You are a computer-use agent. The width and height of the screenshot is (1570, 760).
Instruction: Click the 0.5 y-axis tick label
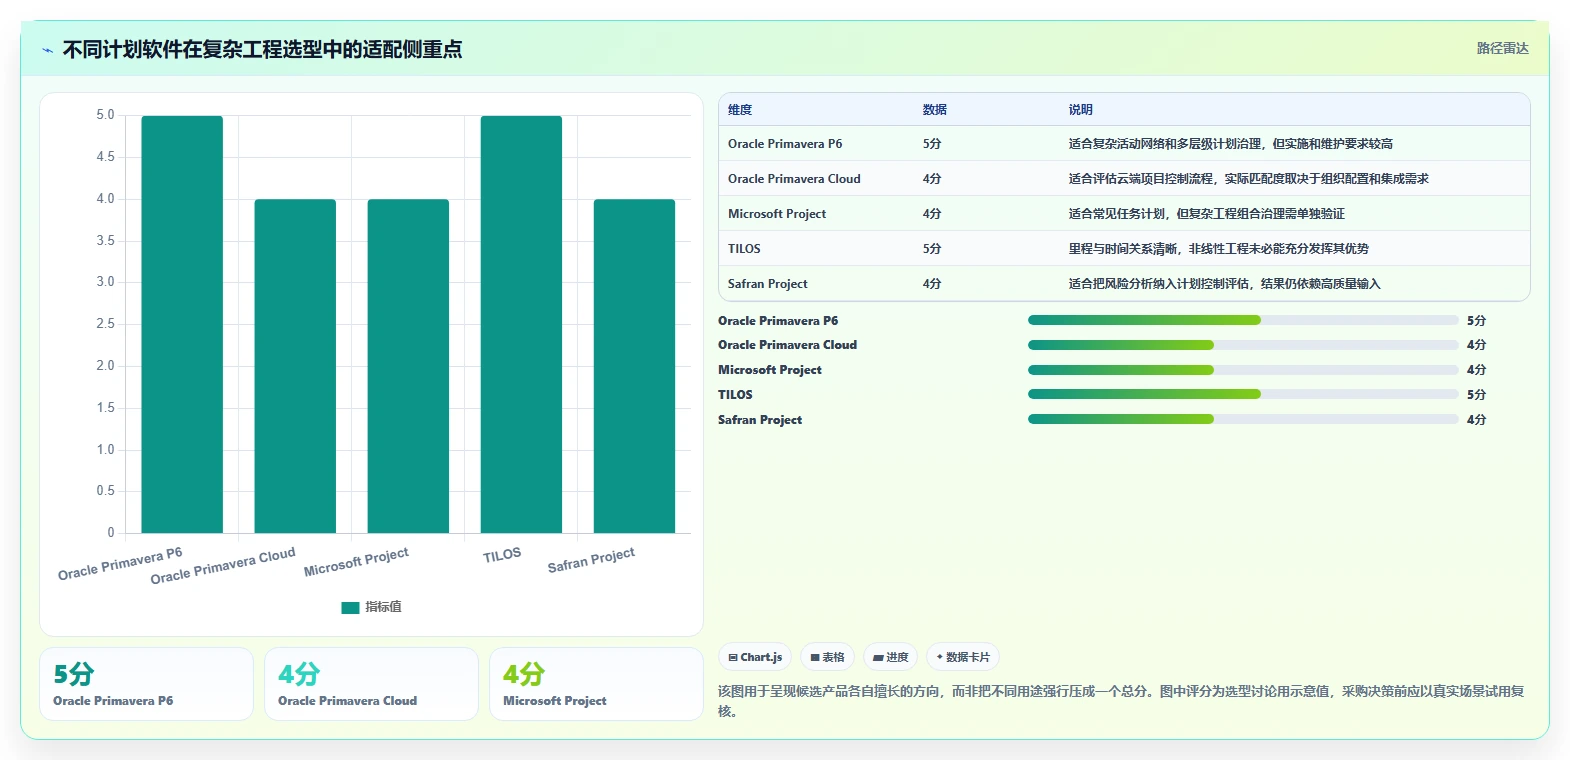point(105,491)
